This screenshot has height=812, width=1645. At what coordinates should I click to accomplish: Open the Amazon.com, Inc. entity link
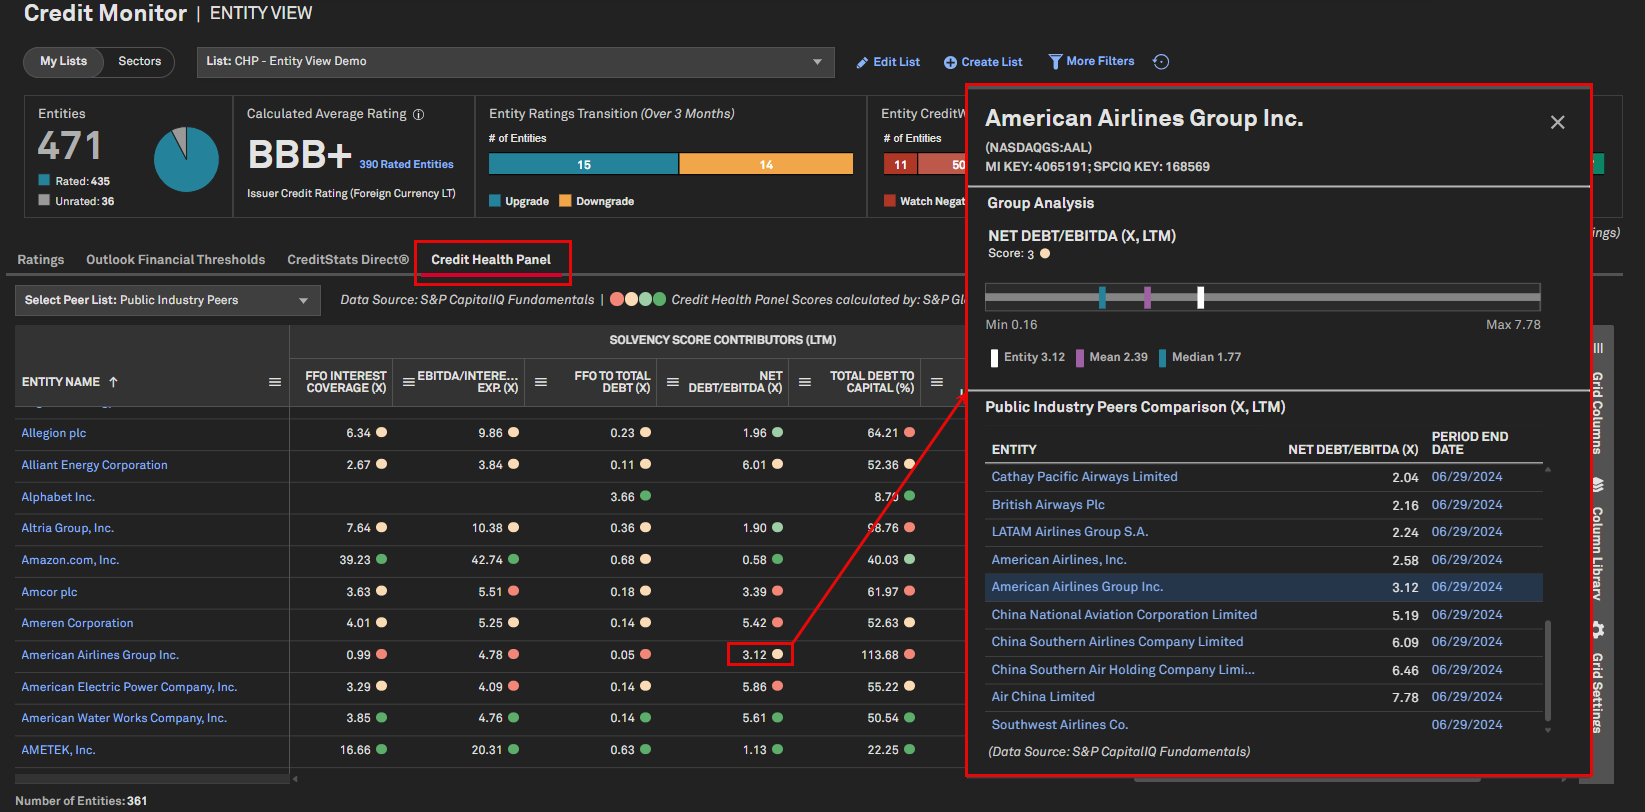(x=70, y=560)
